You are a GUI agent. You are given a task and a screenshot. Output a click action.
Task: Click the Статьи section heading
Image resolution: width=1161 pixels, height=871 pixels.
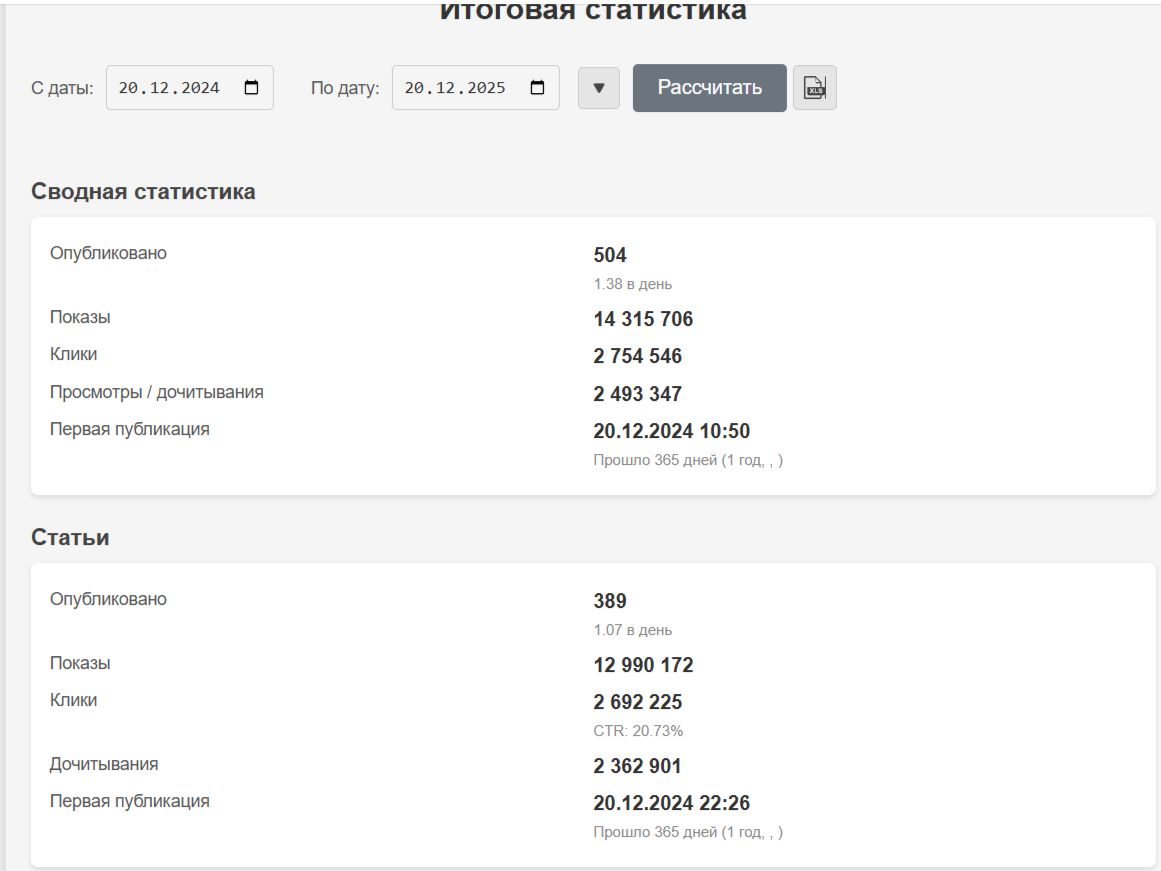[70, 537]
